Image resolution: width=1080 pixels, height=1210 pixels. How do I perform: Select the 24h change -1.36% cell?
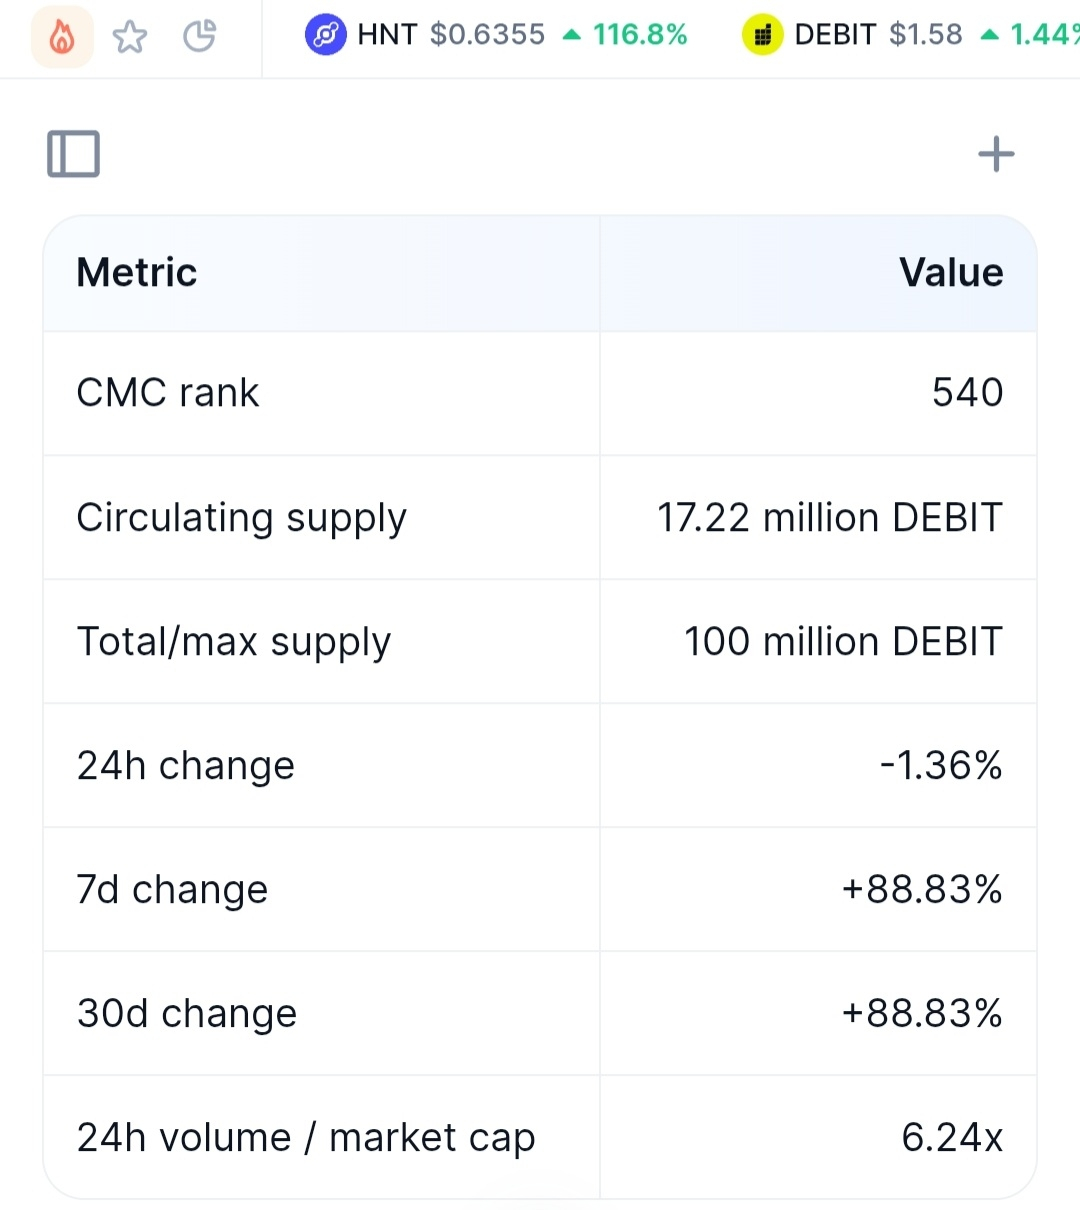click(941, 766)
